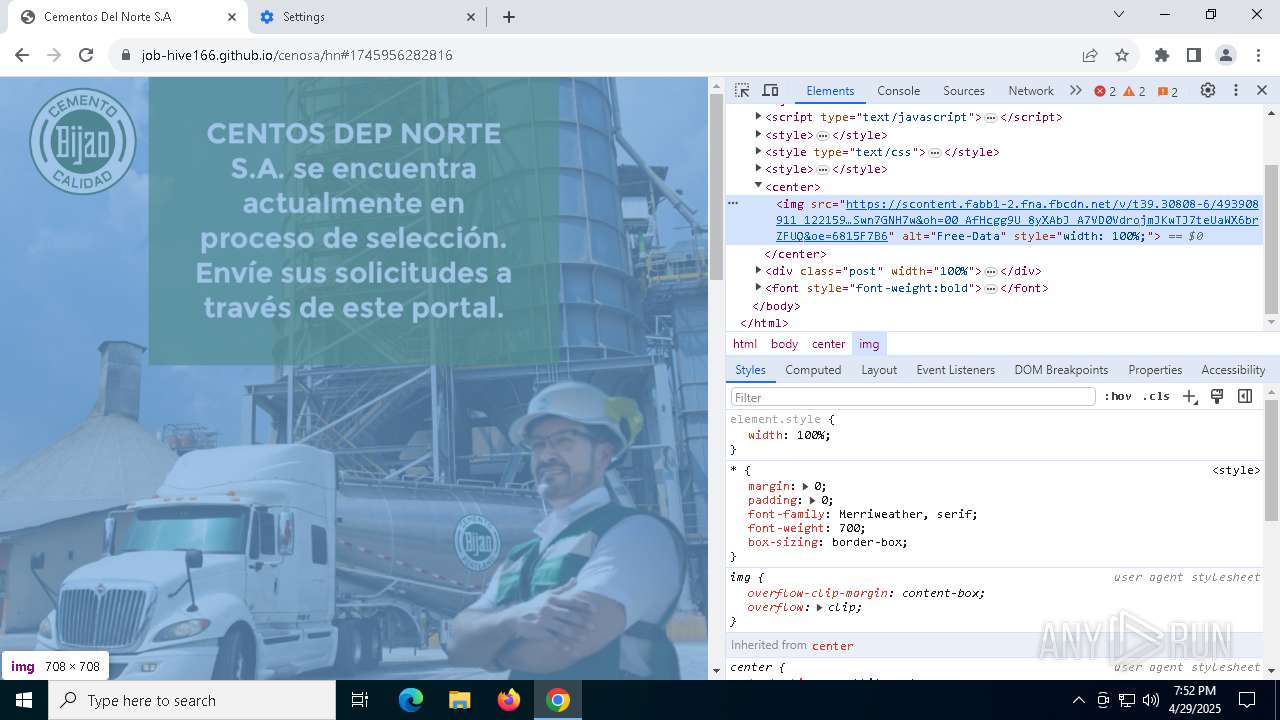Viewport: 1280px width, 720px height.
Task: Toggle the :hov element state button
Action: click(x=1118, y=397)
